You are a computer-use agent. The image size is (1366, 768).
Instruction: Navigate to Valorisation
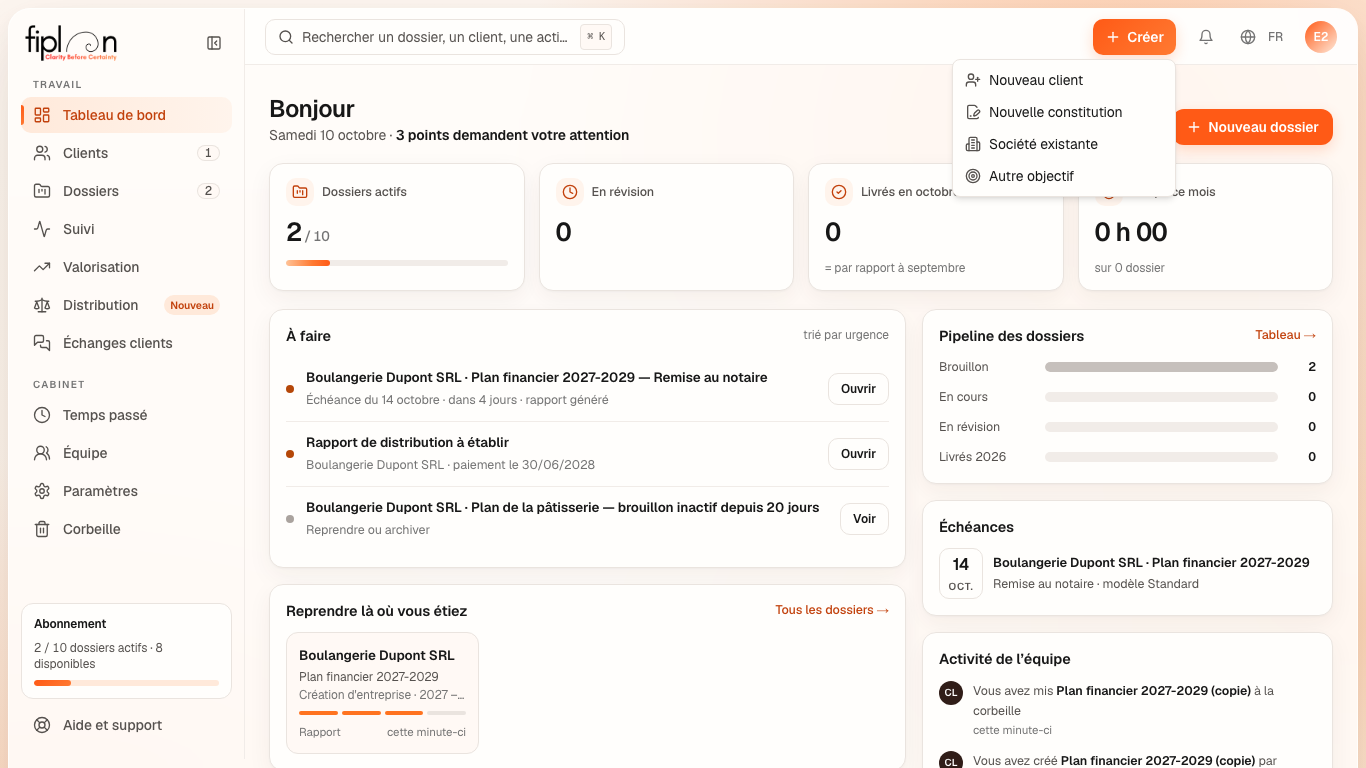pos(126,267)
